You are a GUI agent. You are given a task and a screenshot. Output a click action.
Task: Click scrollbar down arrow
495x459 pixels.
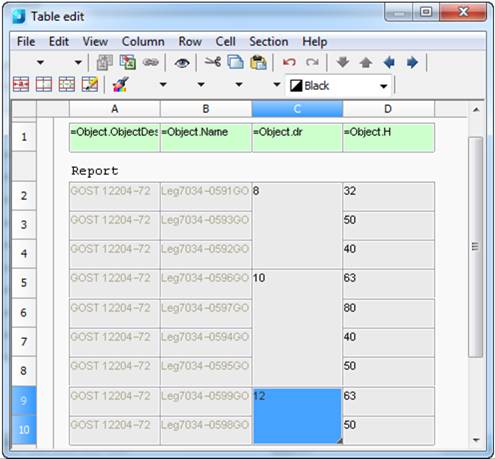click(x=476, y=440)
